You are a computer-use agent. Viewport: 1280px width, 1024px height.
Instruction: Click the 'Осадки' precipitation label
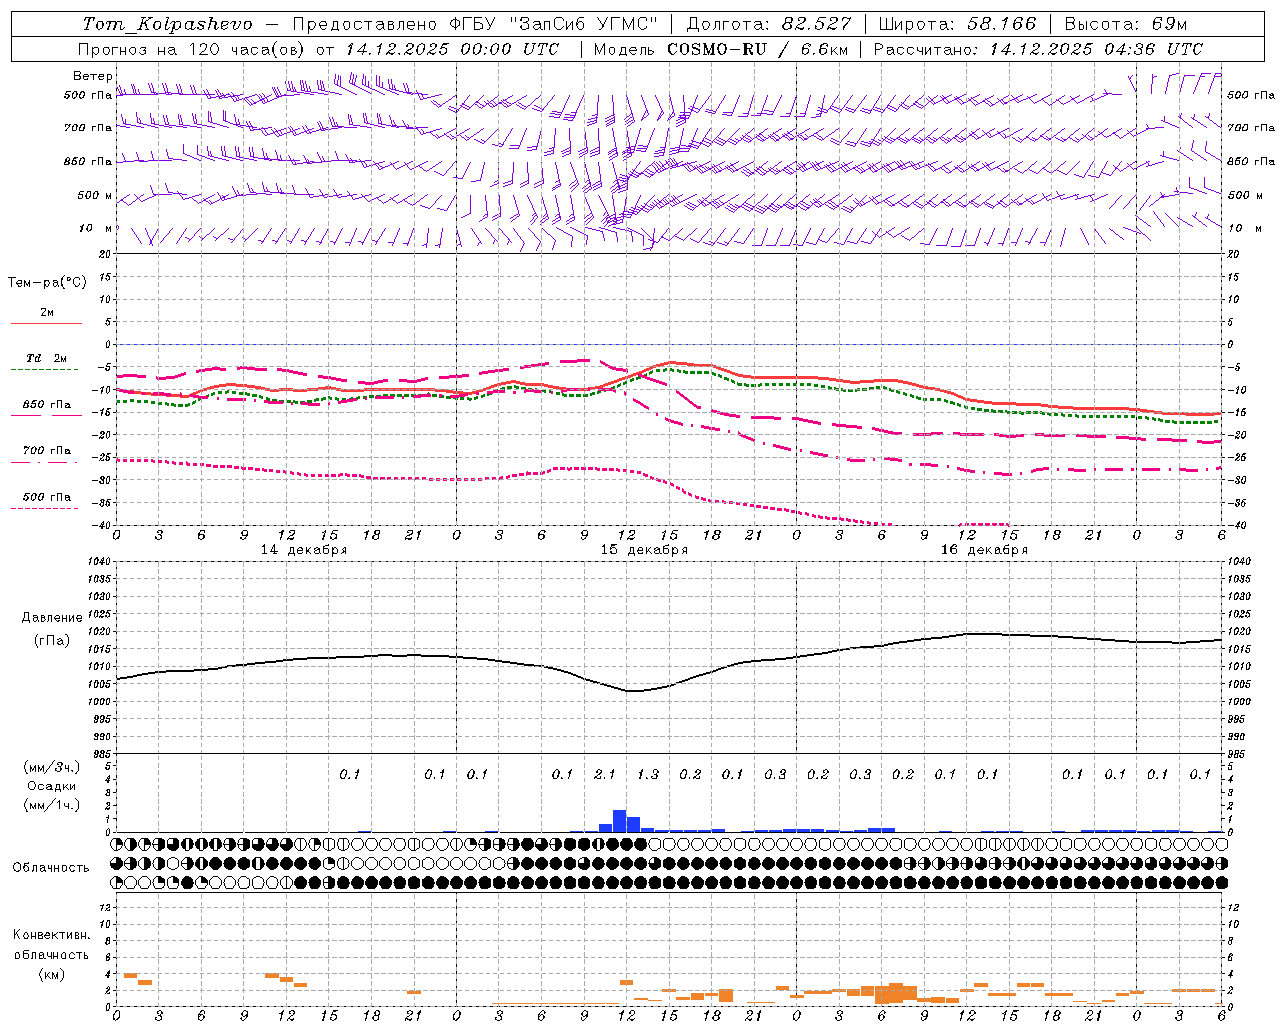point(52,786)
